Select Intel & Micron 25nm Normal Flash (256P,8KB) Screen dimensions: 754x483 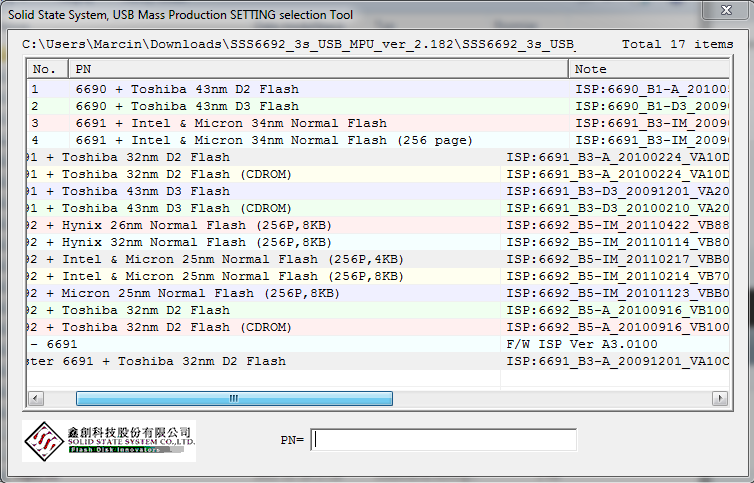click(x=378, y=276)
